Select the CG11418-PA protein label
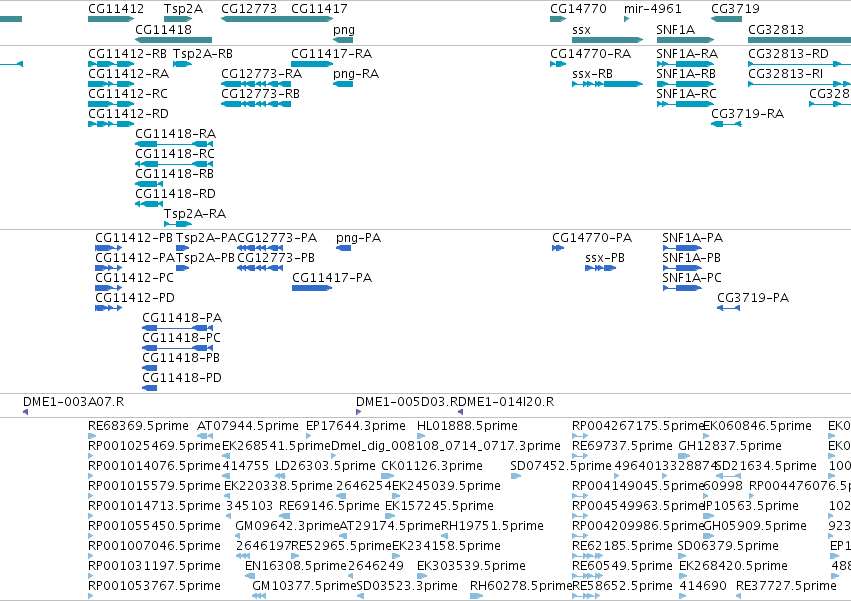The height and width of the screenshot is (601, 851). click(x=182, y=318)
